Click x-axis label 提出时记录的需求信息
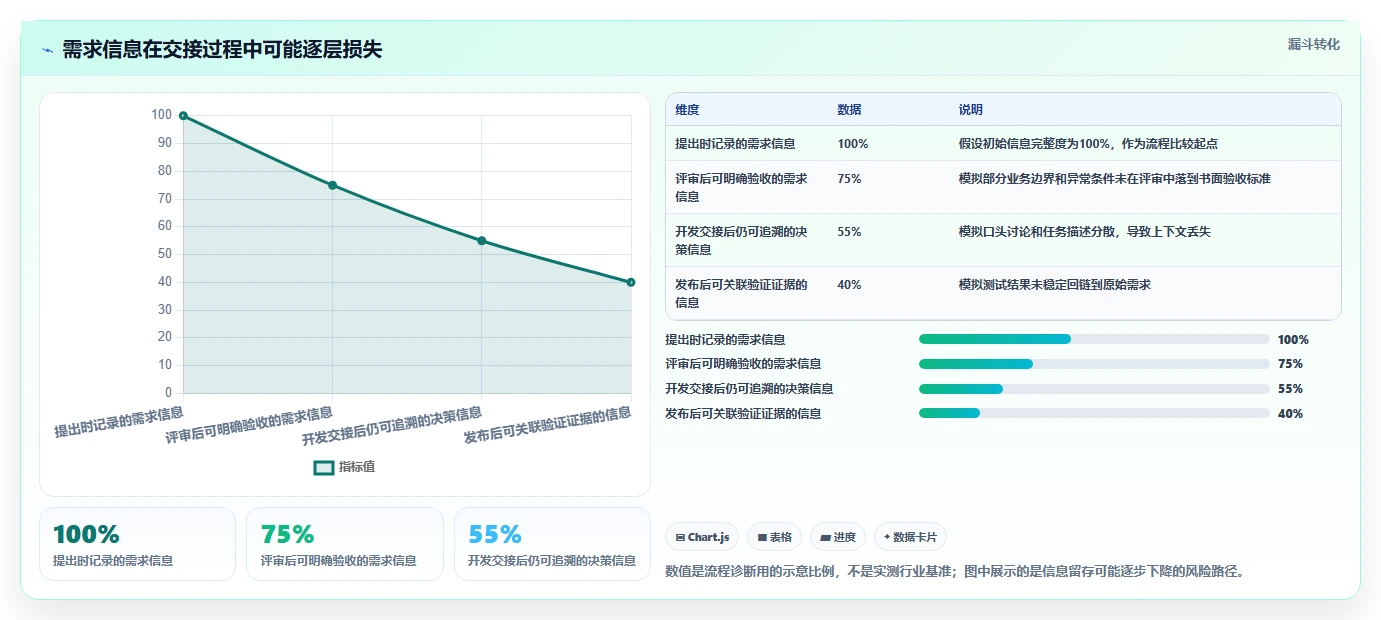 119,422
